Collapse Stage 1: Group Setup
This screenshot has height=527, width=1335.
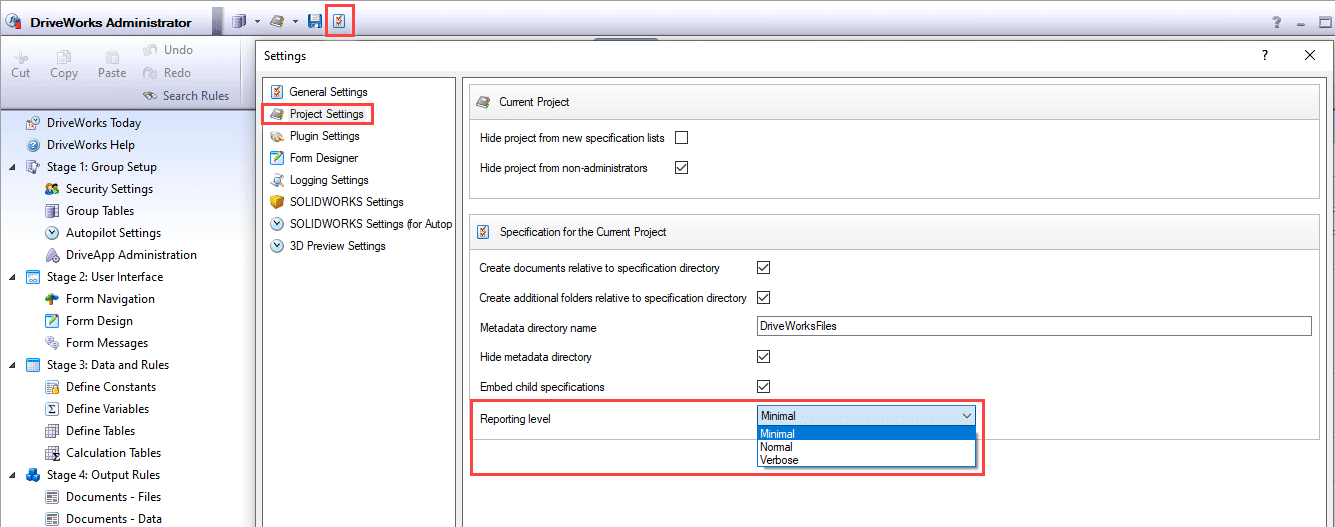pos(12,167)
